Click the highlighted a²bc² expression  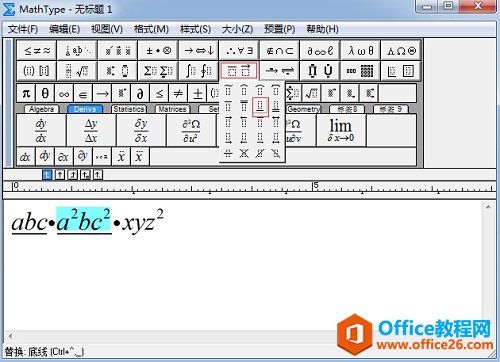pyautogui.click(x=83, y=220)
